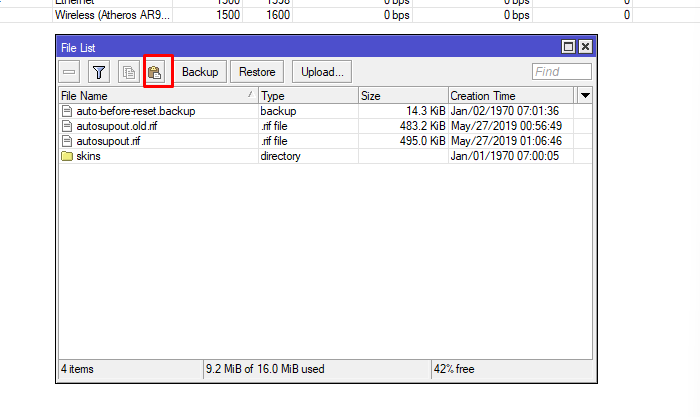Open the Upload... dialog

coord(322,72)
